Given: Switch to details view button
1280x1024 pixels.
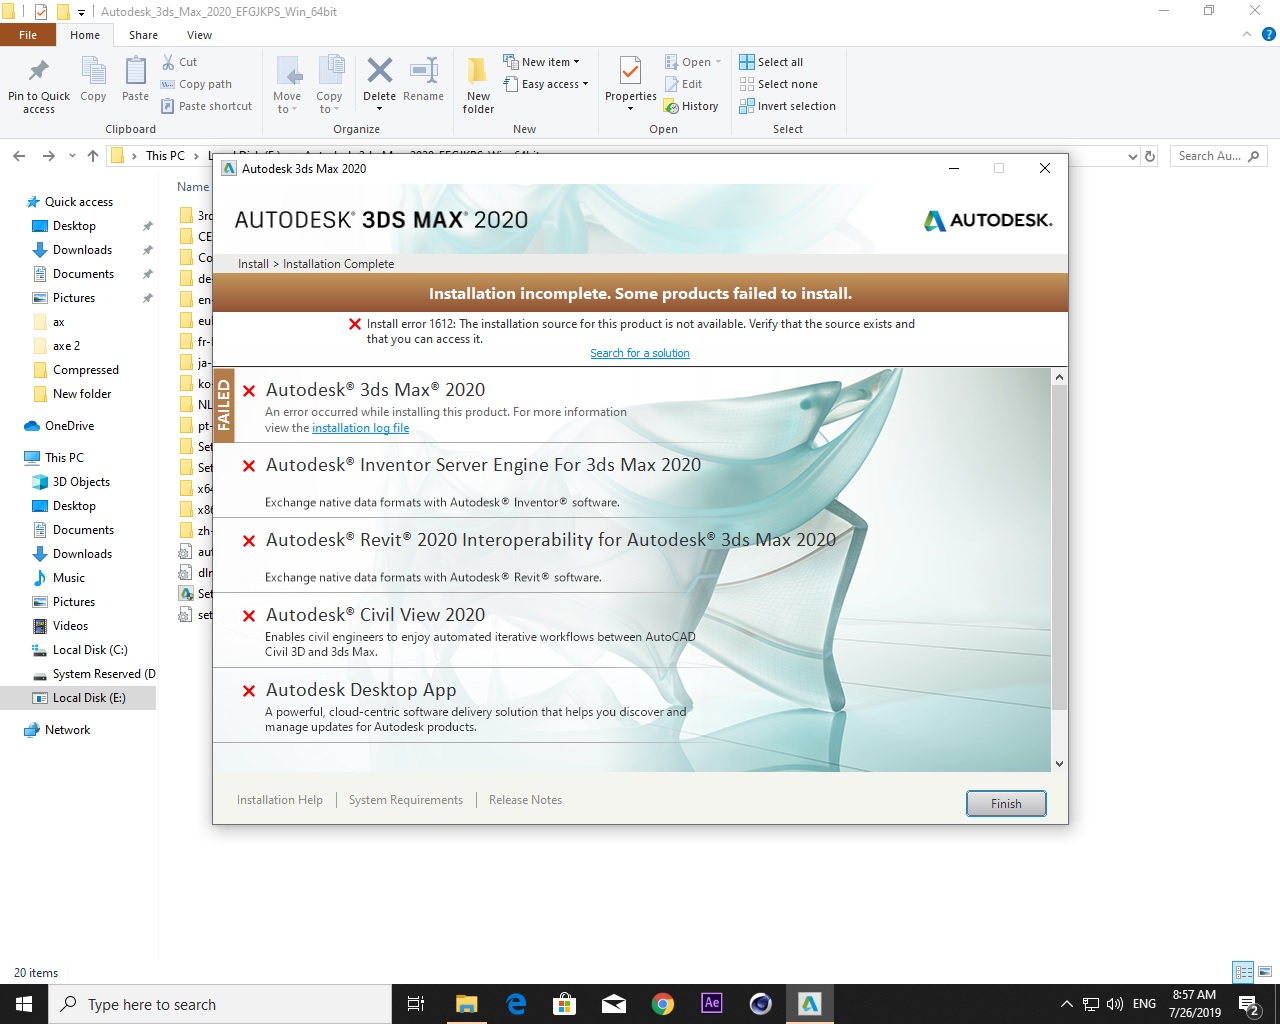Looking at the screenshot, I should (x=1244, y=971).
